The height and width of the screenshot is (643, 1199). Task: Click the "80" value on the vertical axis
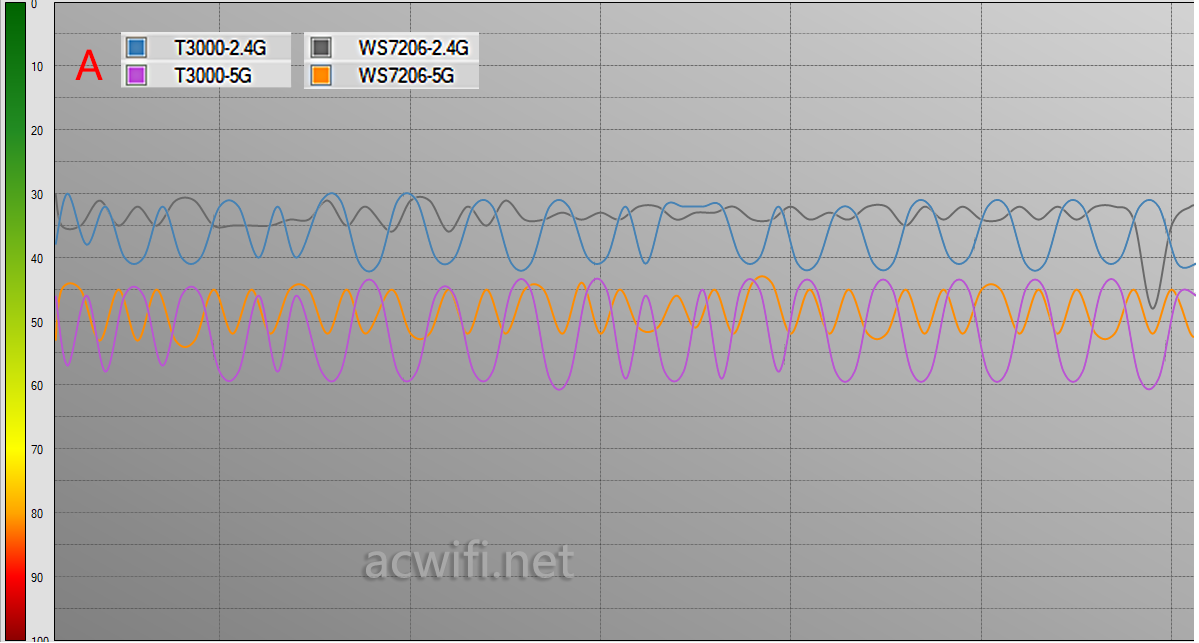(x=37, y=514)
